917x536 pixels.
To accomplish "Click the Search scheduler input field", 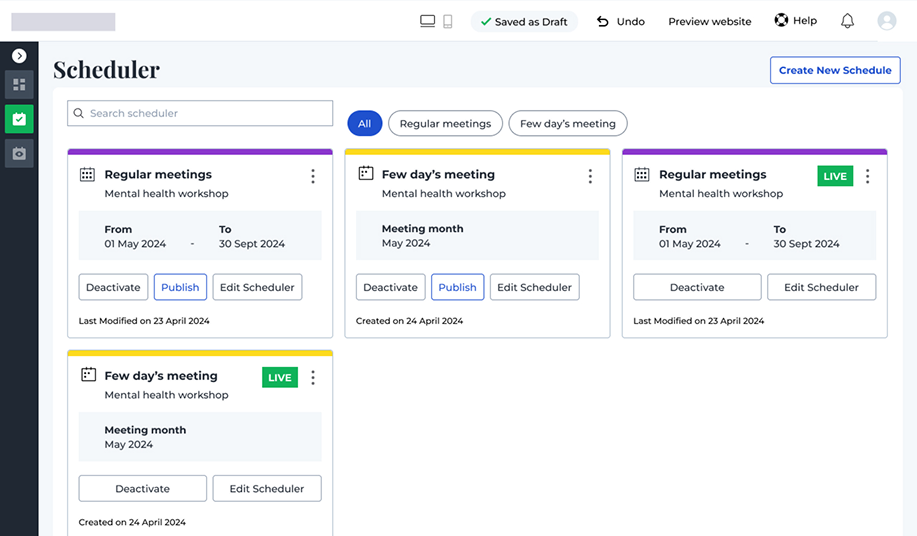I will point(200,113).
